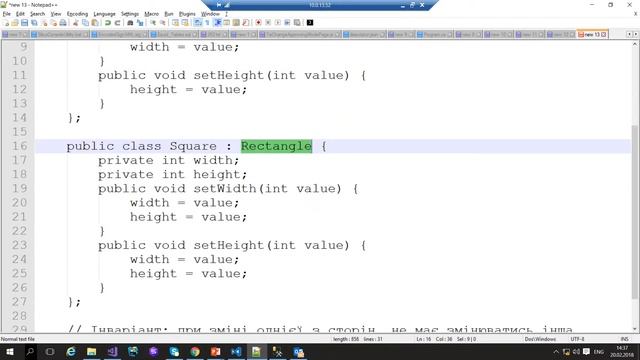Click the Zoom Out toolbar icon
Image resolution: width=640 pixels, height=360 pixels.
pos(162,23)
